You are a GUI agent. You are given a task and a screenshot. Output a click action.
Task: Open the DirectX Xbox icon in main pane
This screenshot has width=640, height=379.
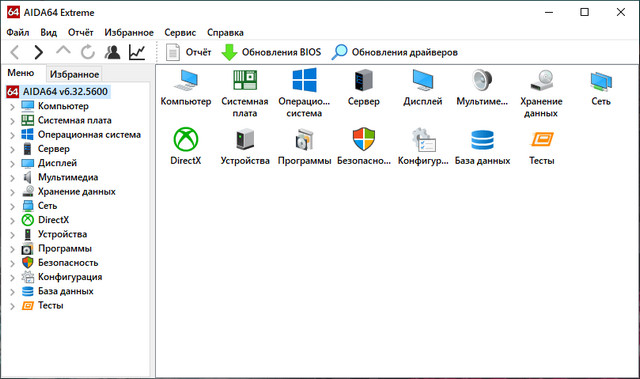pyautogui.click(x=186, y=139)
